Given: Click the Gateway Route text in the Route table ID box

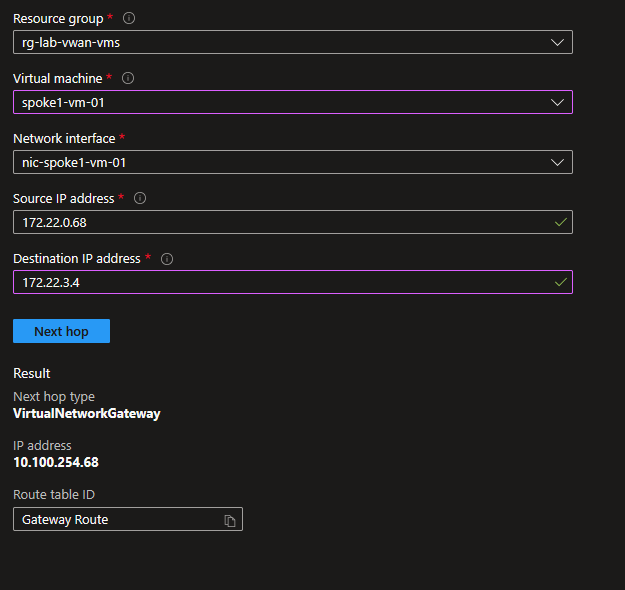Looking at the screenshot, I should pos(64,520).
